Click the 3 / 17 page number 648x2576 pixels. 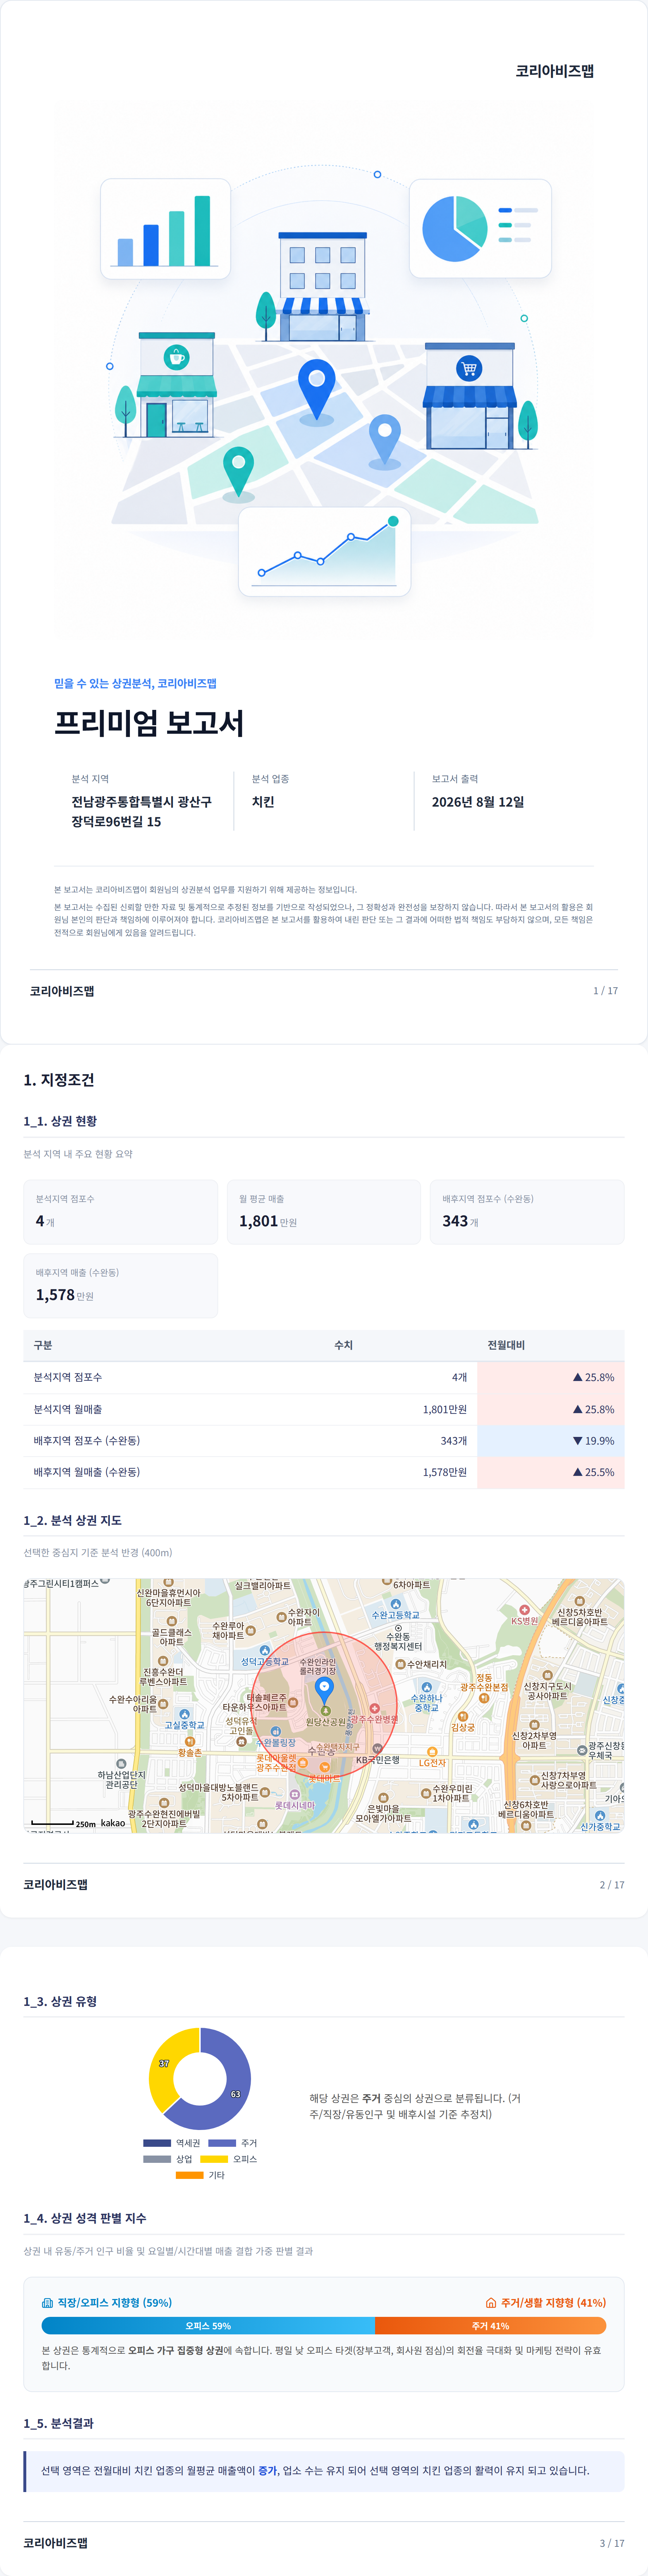tap(612, 2543)
